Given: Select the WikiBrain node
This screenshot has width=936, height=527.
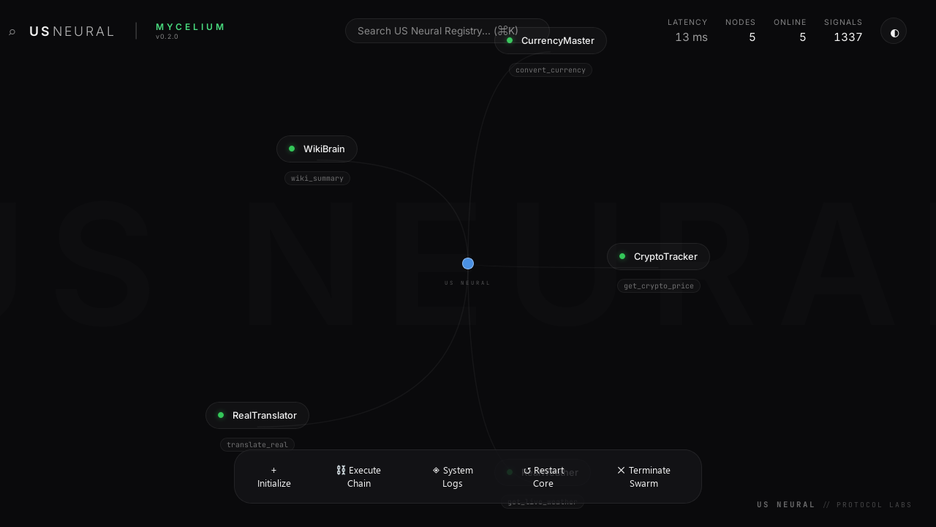Looking at the screenshot, I should point(317,149).
